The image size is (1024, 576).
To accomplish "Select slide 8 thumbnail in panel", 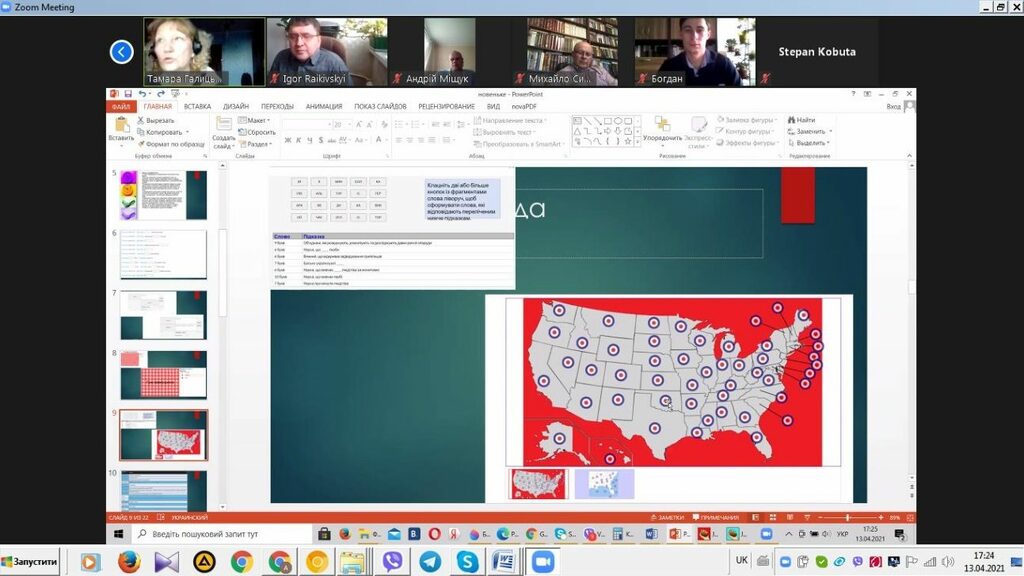I will [164, 375].
